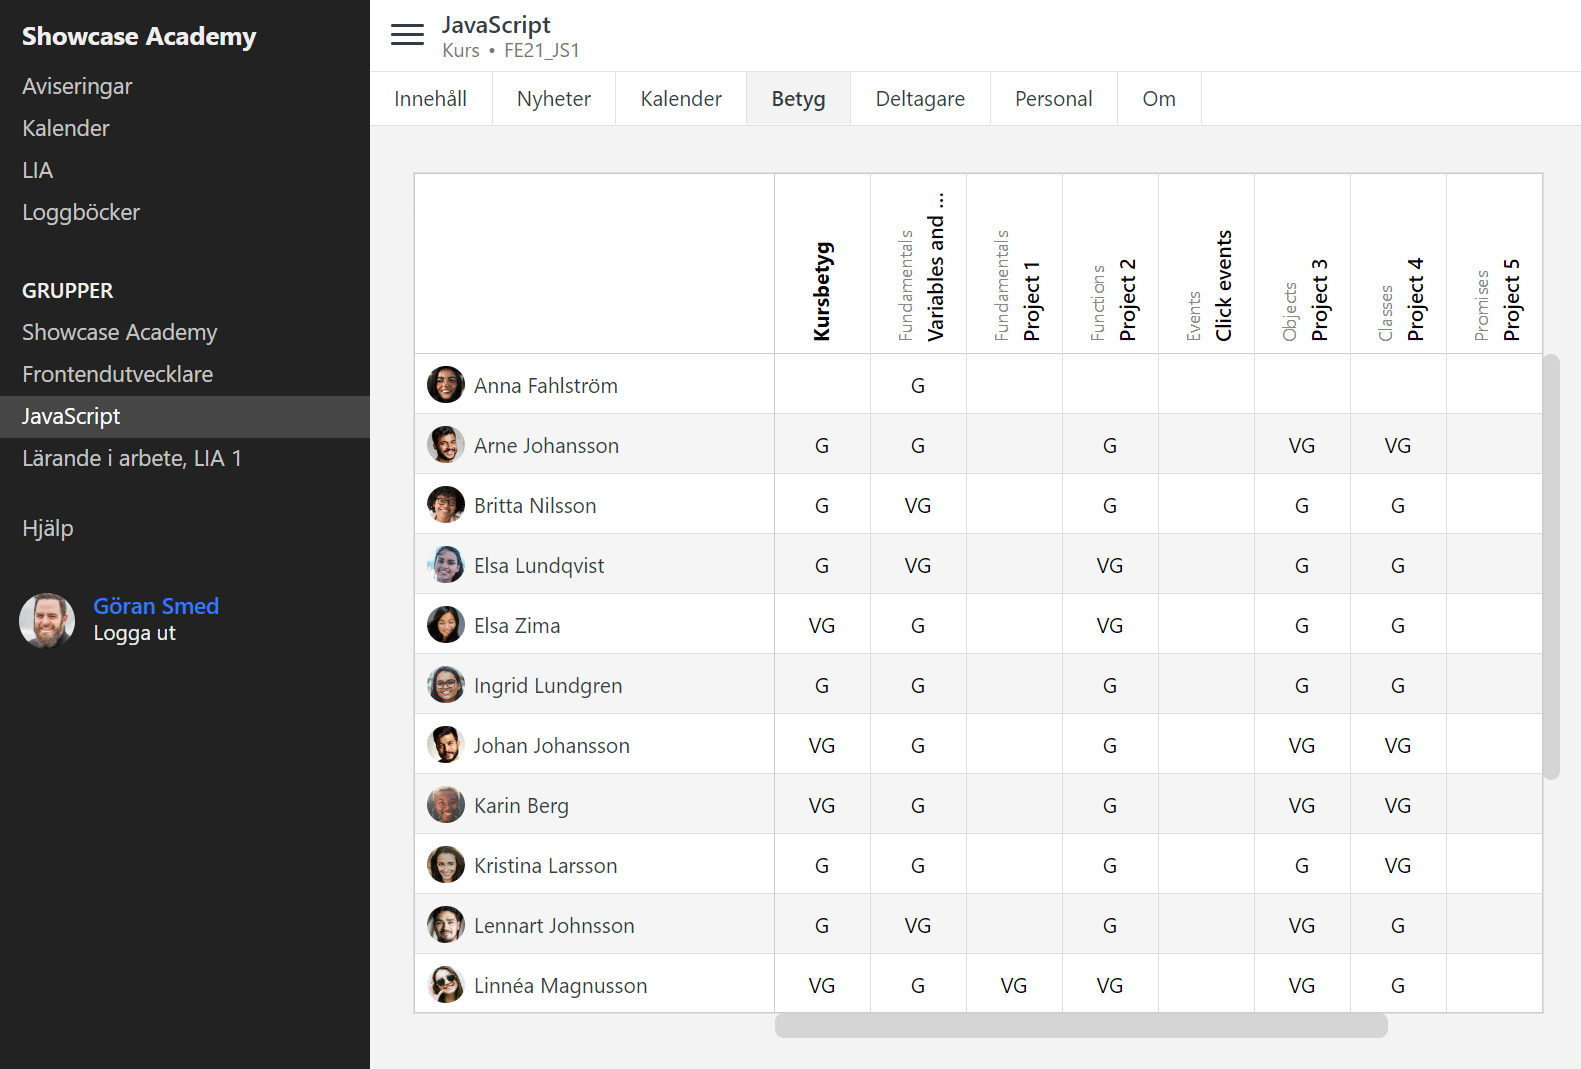Click the hamburger menu icon
This screenshot has width=1581, height=1069.
tap(407, 35)
